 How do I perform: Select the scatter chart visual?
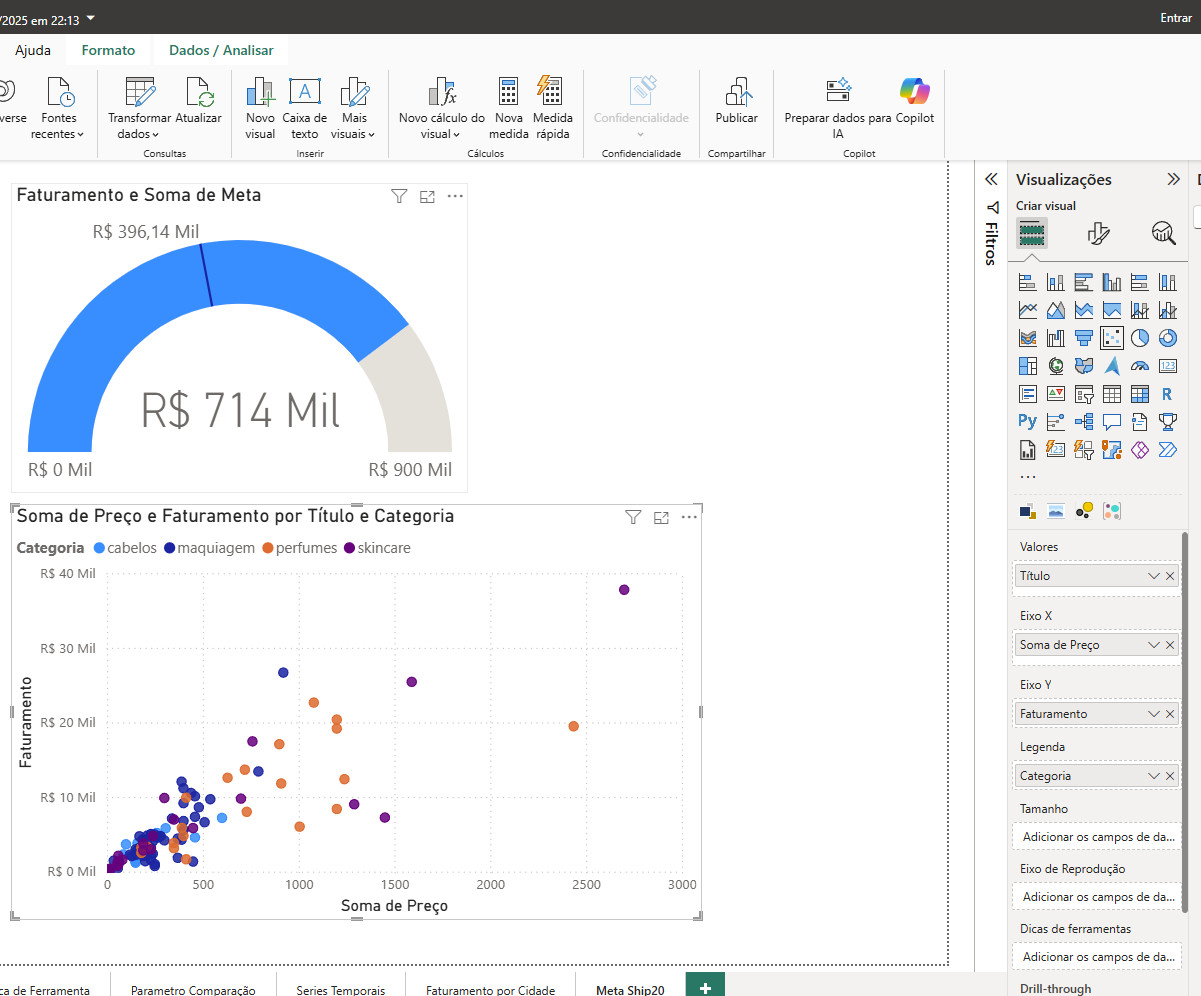tap(1112, 338)
